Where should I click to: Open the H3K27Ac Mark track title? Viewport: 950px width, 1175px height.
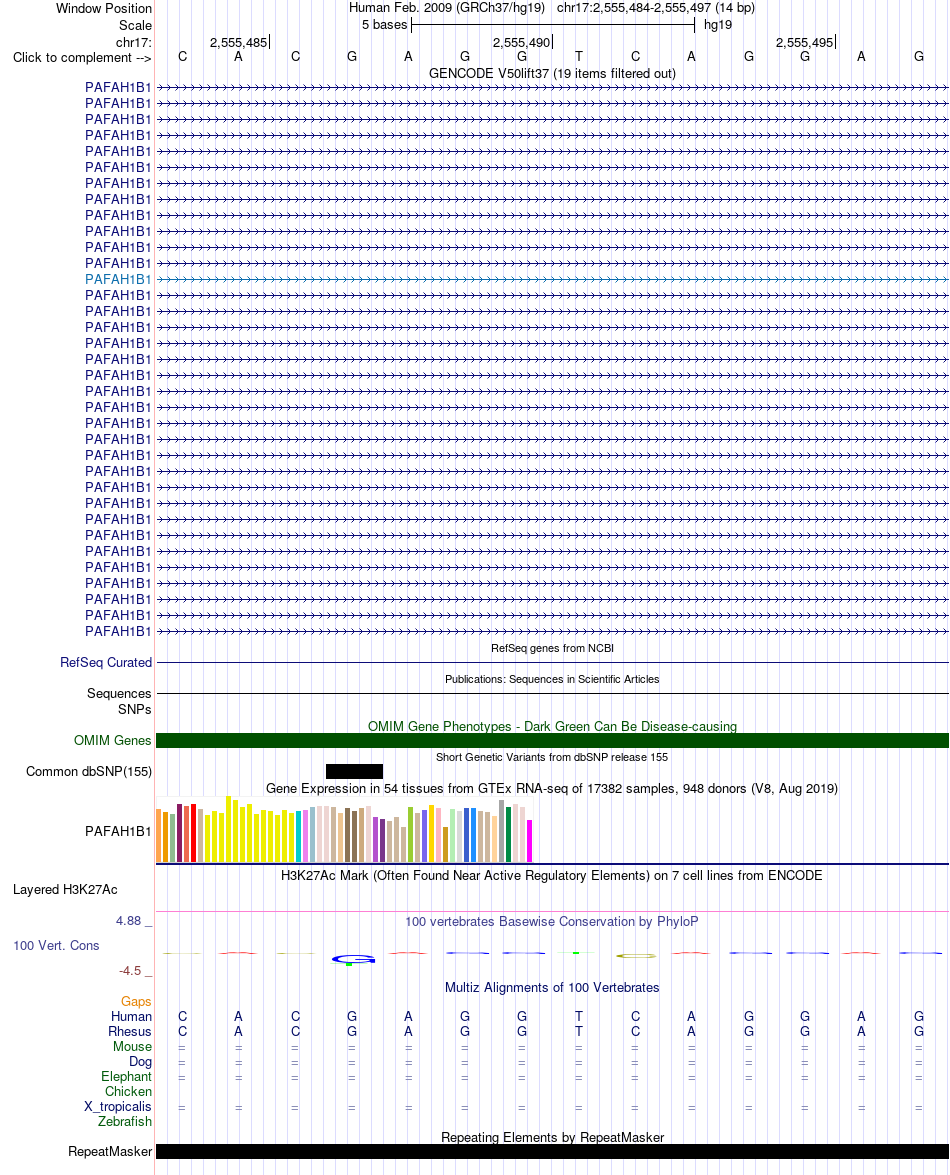pyautogui.click(x=552, y=875)
